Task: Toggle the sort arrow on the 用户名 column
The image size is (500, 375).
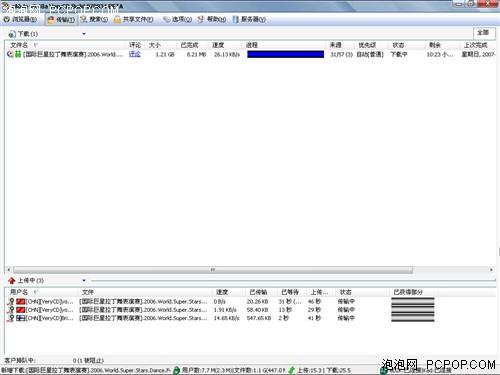Action: (x=35, y=292)
